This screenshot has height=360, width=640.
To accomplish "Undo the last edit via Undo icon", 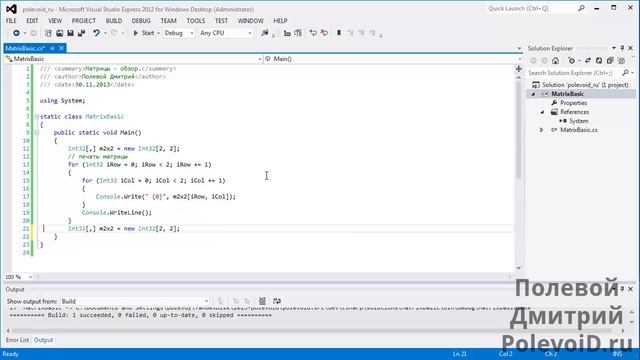I will coord(96,33).
